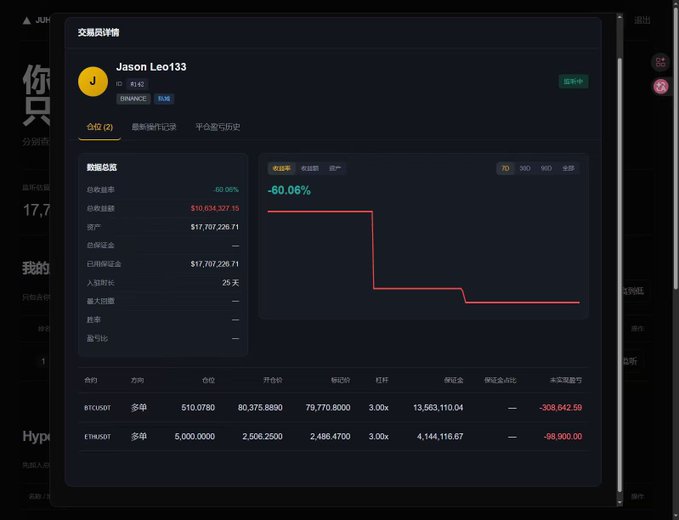Select the 资产 chart metric
Screen dimensions: 679x520
pyautogui.click(x=335, y=168)
